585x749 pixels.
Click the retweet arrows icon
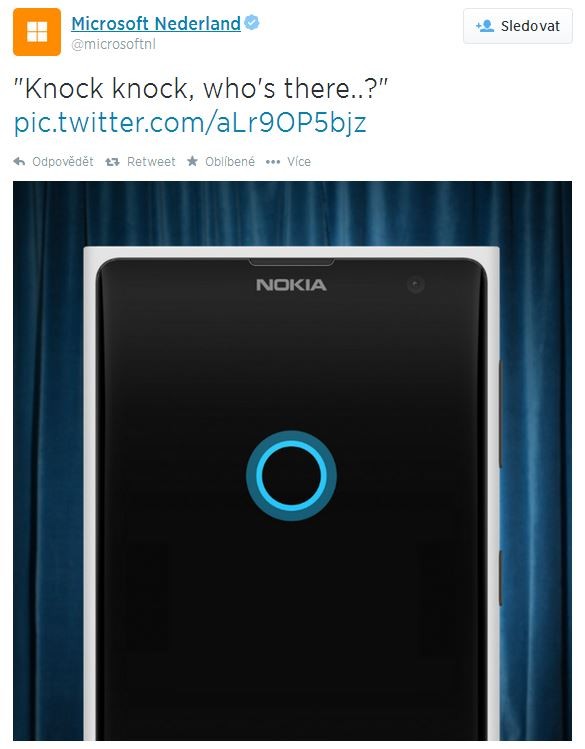[112, 162]
